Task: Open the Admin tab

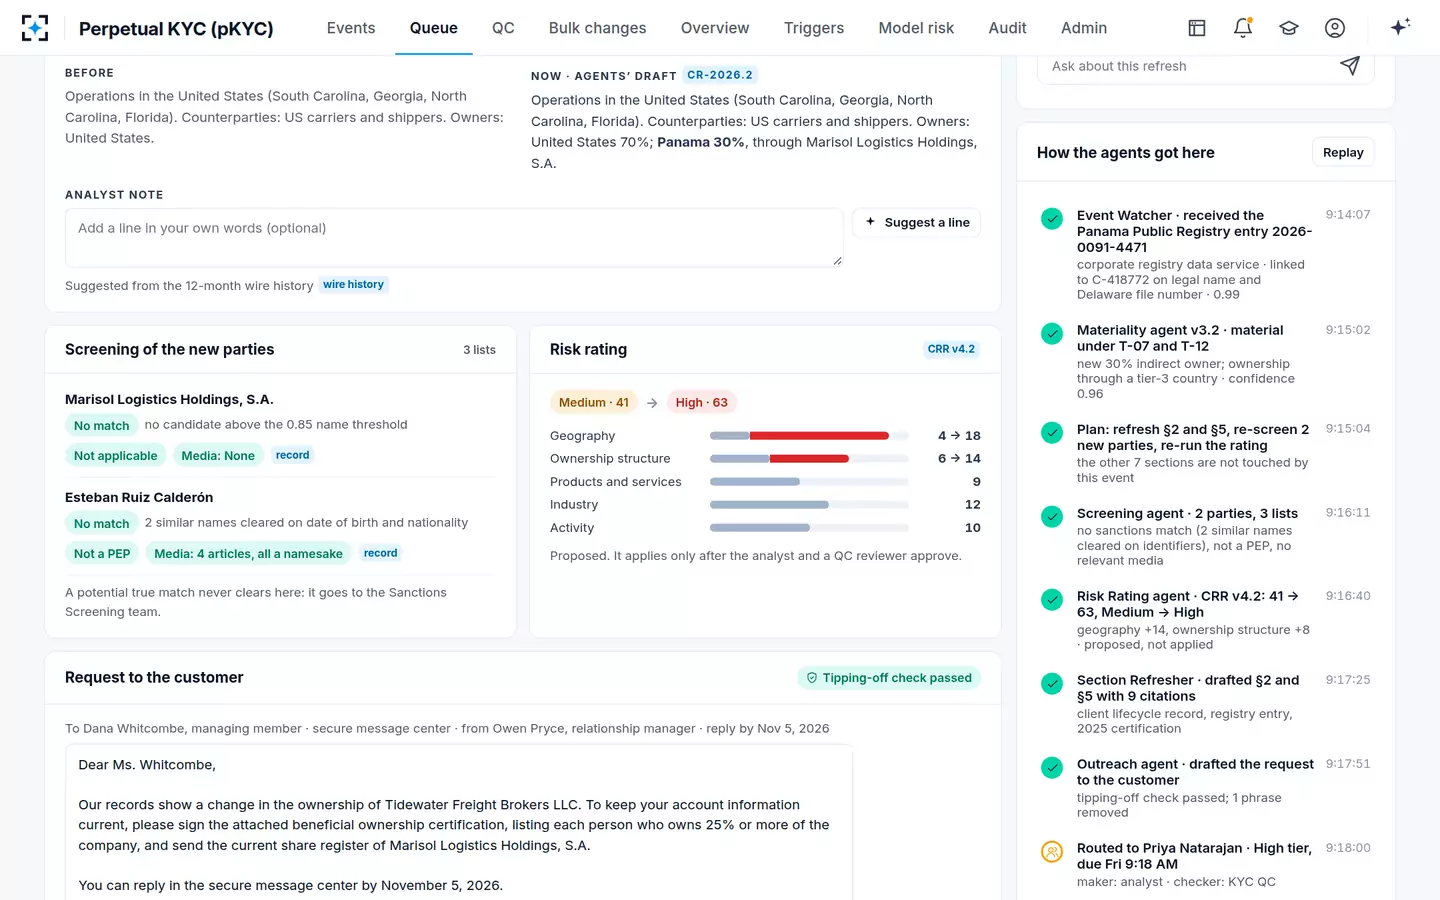Action: pyautogui.click(x=1084, y=28)
